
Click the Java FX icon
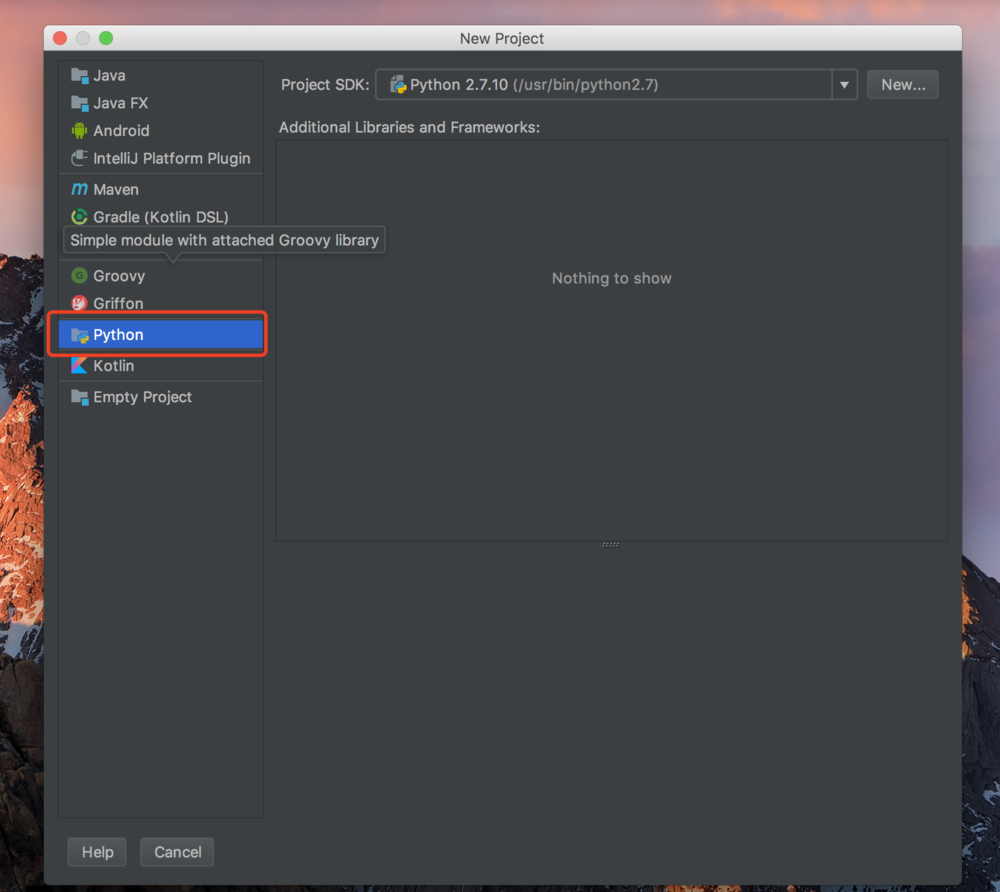[79, 103]
